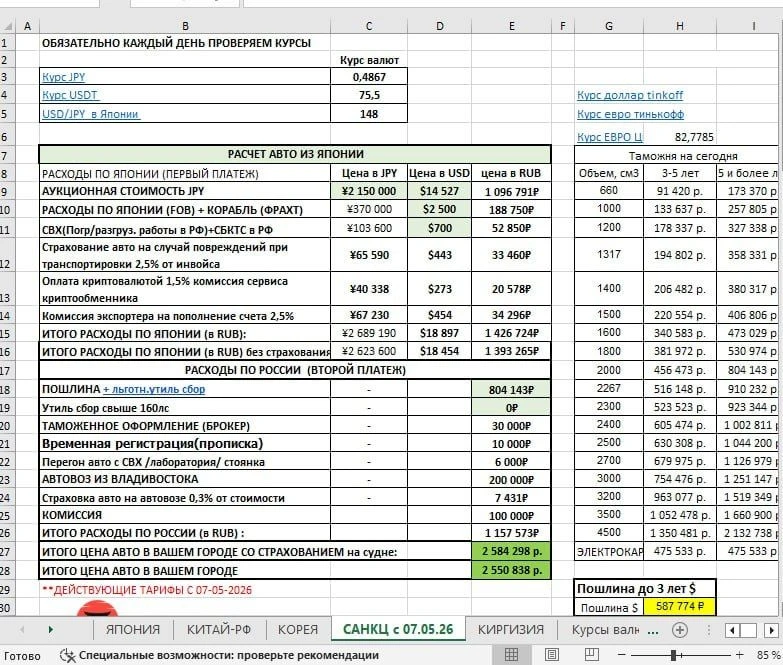Click previous sheet navigation arrow
783x665 pixels.
(x=22, y=630)
